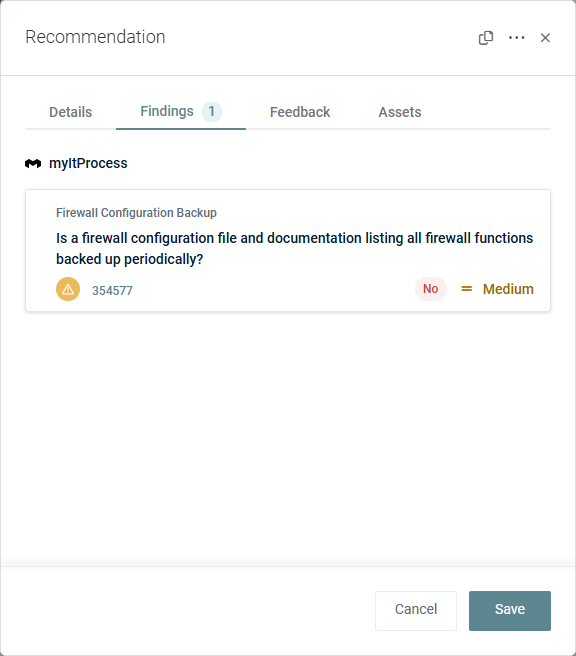Click the copy recommendation icon

486,38
